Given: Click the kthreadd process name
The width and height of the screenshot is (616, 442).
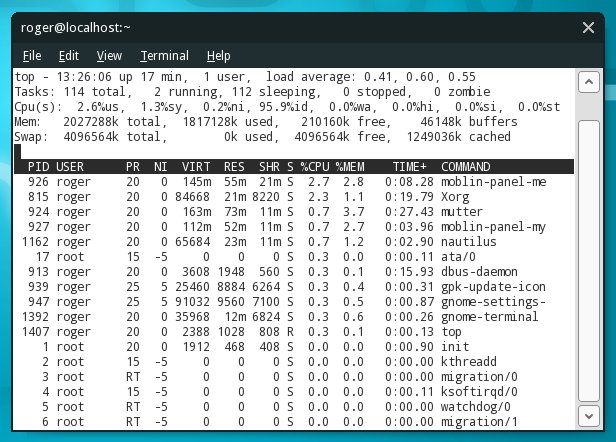Looking at the screenshot, I should pyautogui.click(x=469, y=362).
